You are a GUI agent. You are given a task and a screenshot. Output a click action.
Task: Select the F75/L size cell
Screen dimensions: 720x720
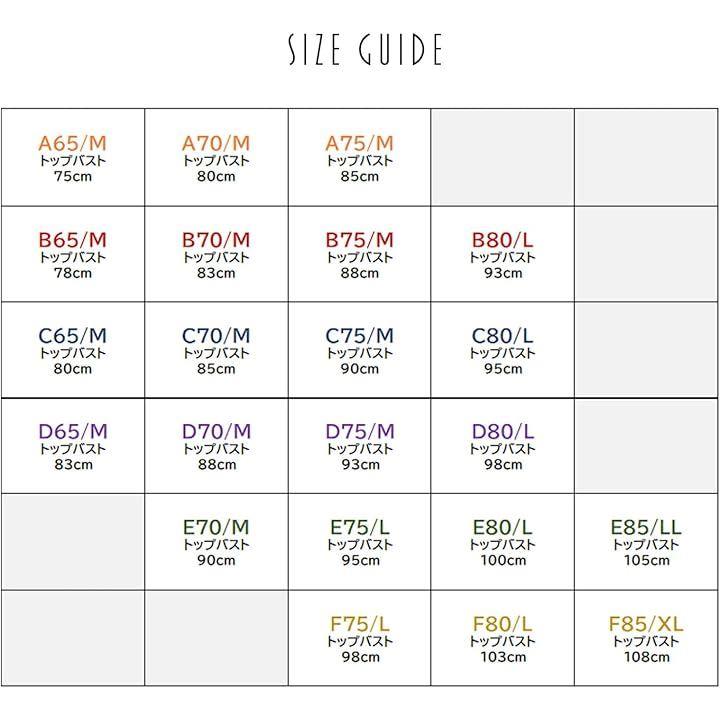pos(360,638)
